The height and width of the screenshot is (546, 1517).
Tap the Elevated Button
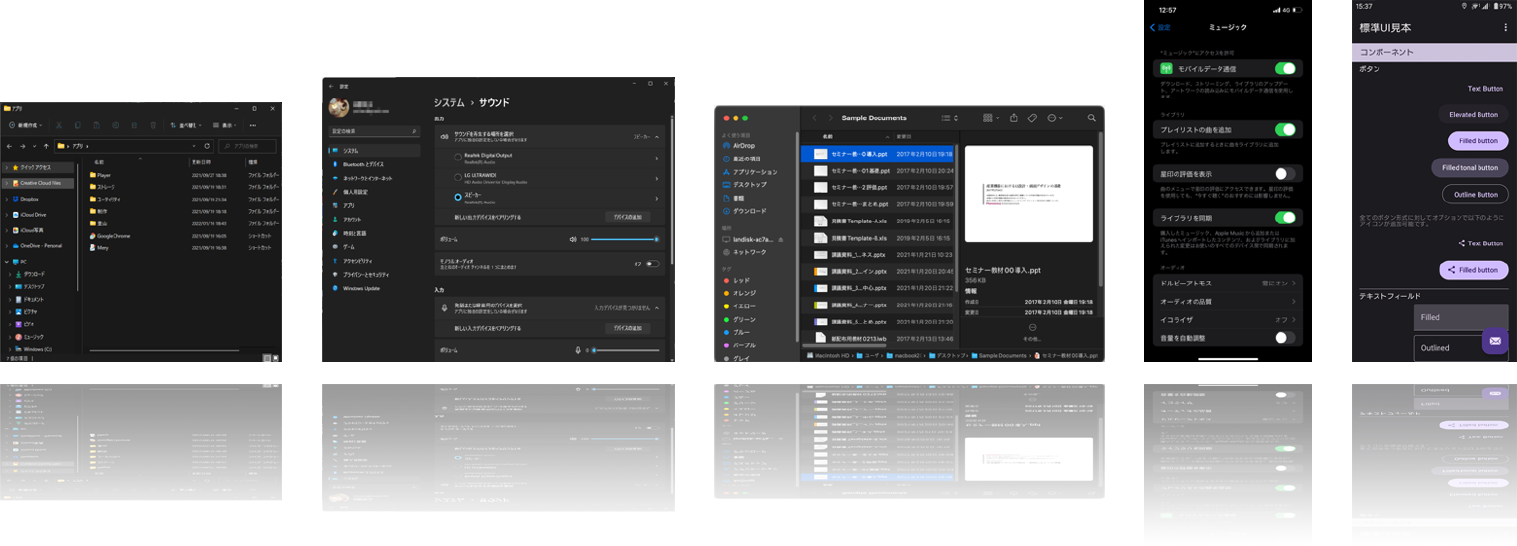click(x=1473, y=115)
